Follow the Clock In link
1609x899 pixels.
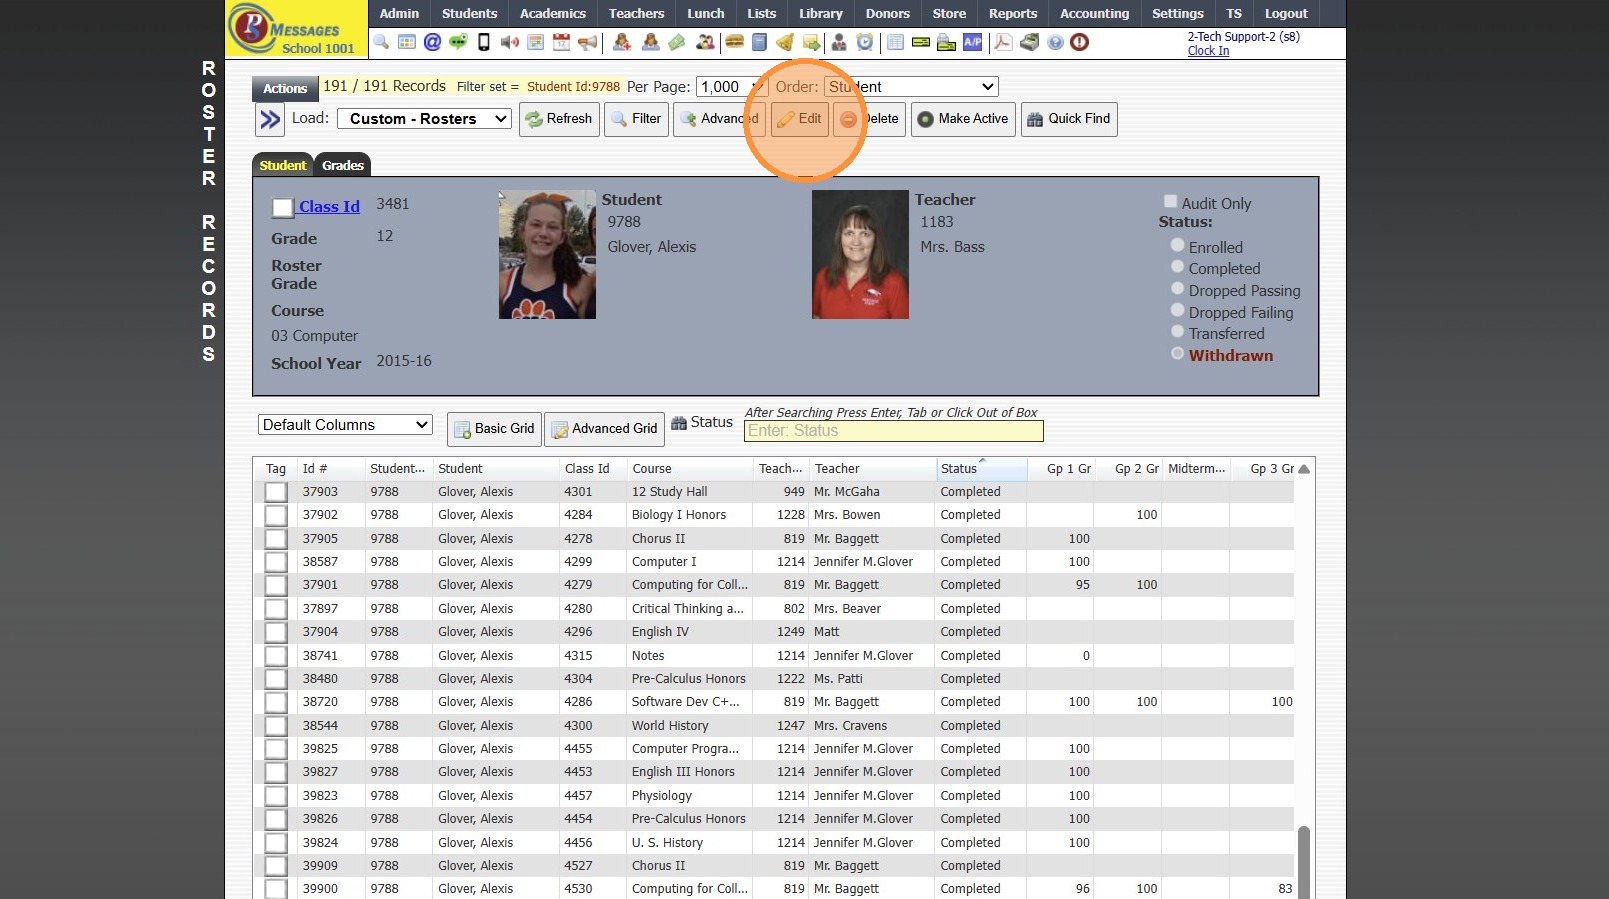coord(1208,51)
